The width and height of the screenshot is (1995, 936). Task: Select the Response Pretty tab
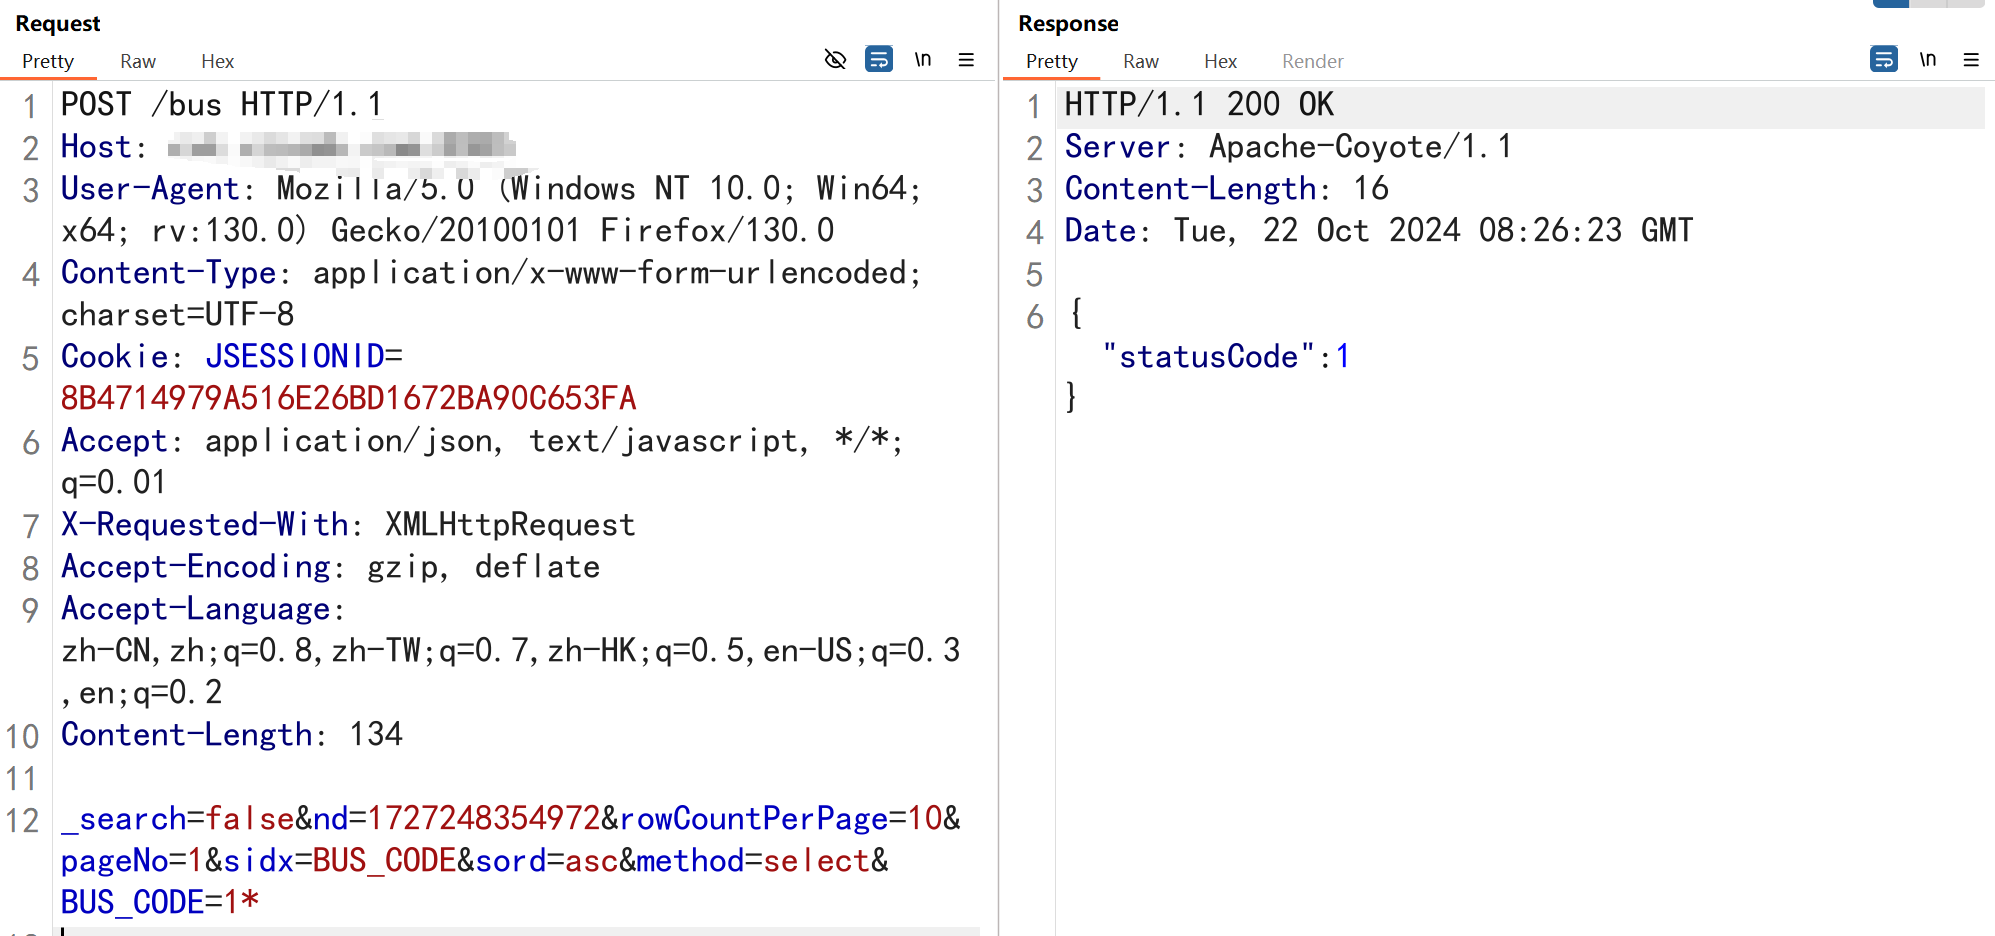click(x=1052, y=61)
